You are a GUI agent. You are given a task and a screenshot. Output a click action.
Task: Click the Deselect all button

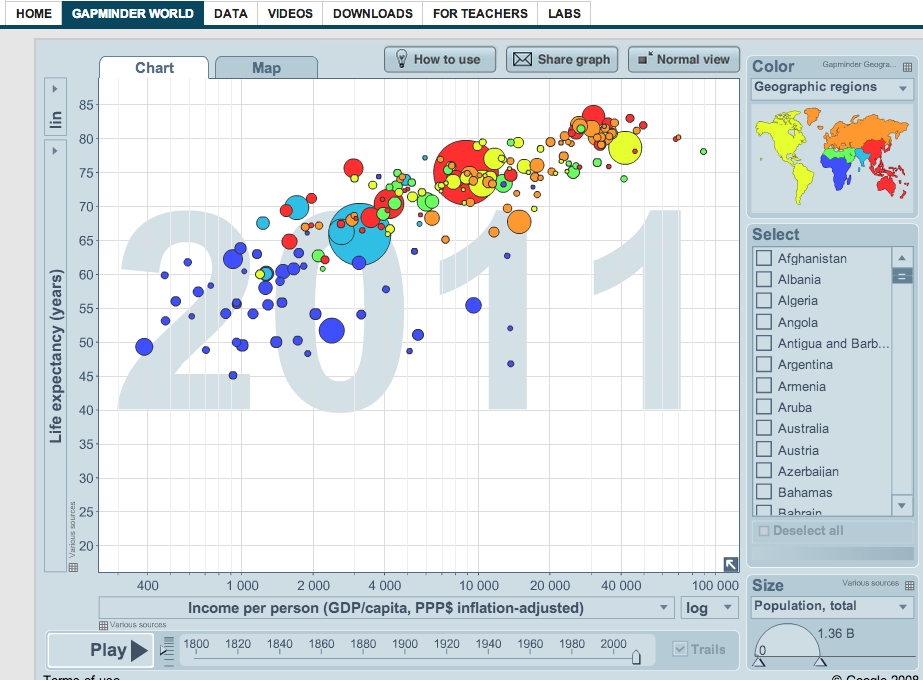point(832,531)
